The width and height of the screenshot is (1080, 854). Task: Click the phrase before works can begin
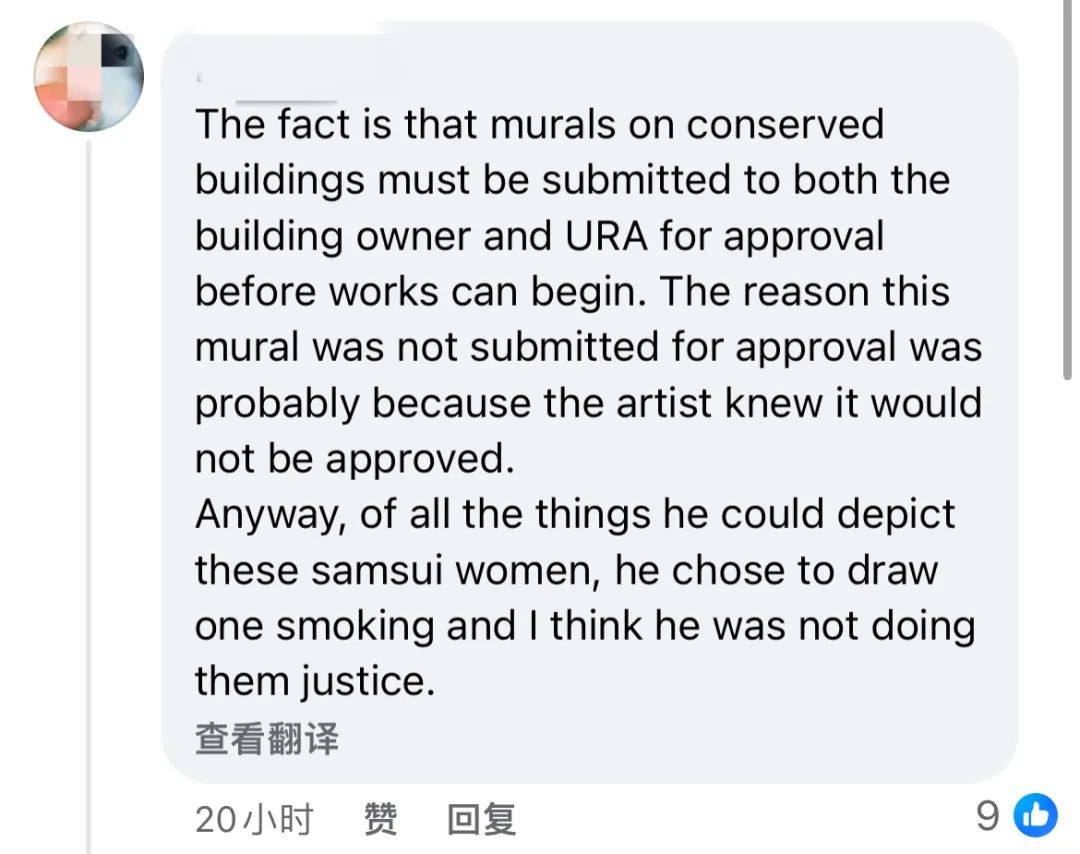(421, 292)
